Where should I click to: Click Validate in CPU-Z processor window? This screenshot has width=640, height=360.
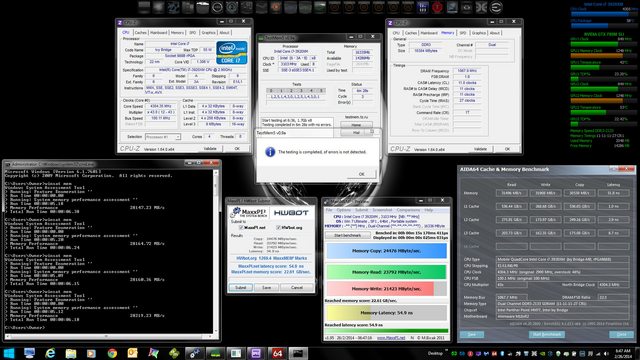click(x=210, y=149)
